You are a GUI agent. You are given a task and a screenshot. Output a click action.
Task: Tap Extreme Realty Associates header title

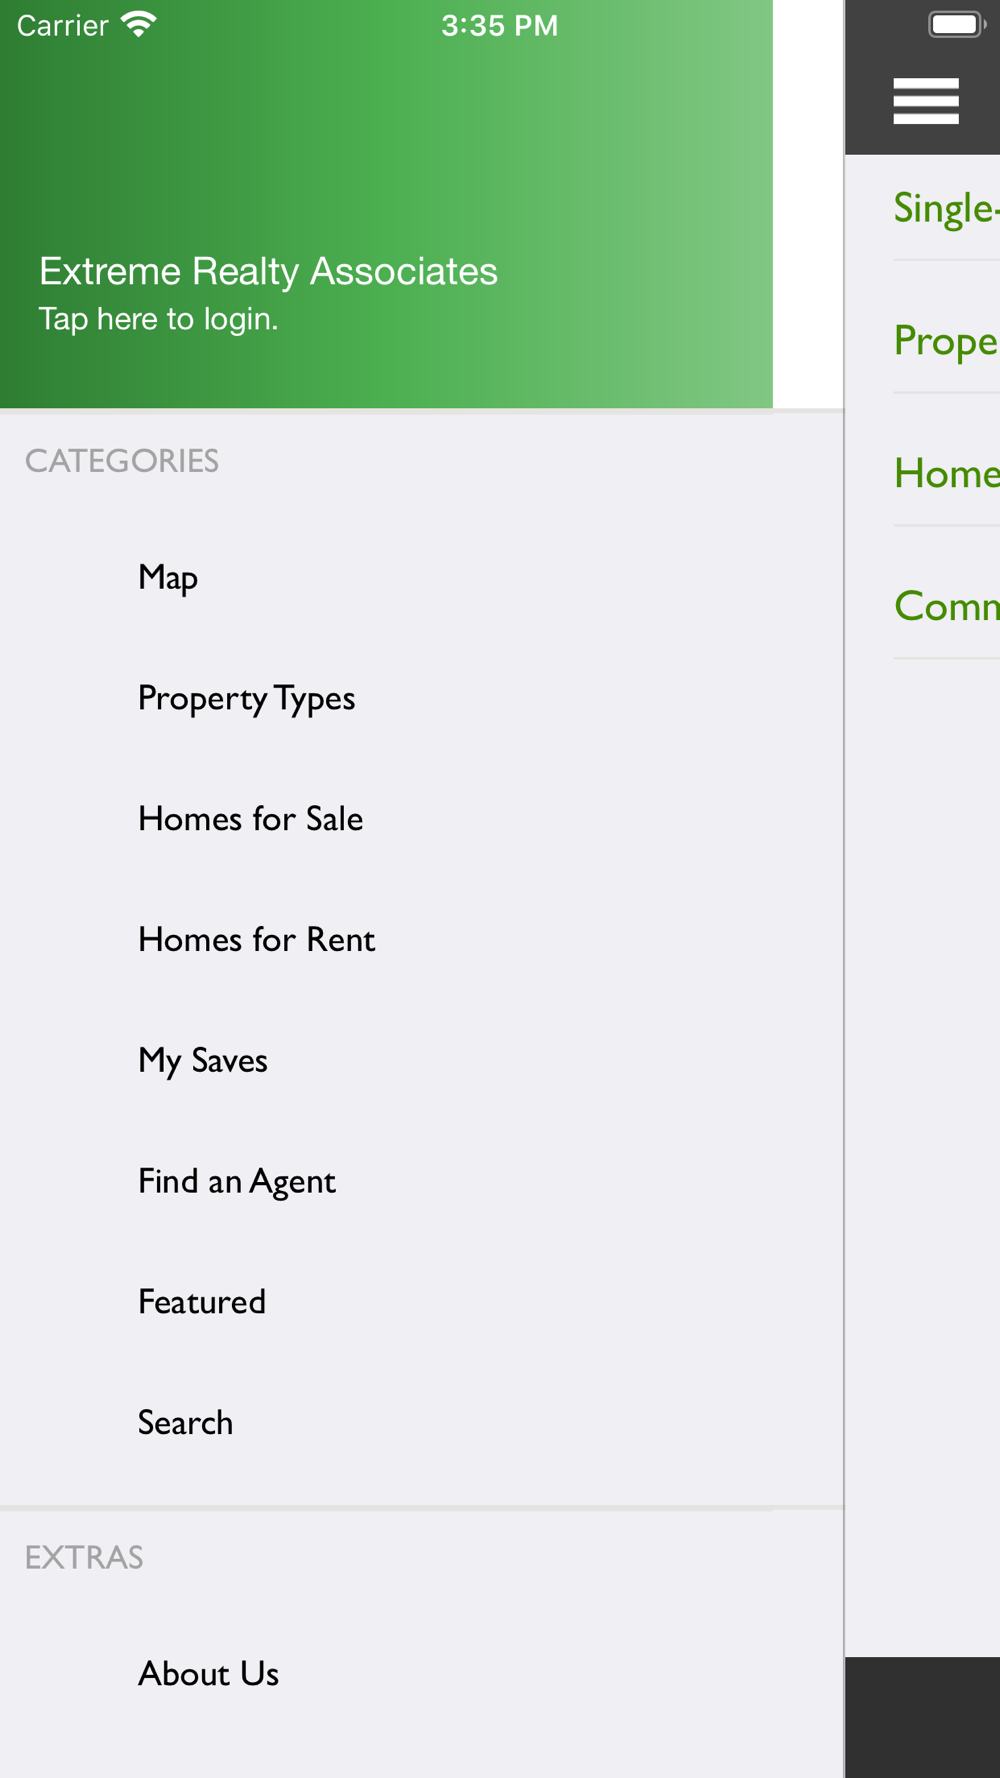click(x=268, y=271)
